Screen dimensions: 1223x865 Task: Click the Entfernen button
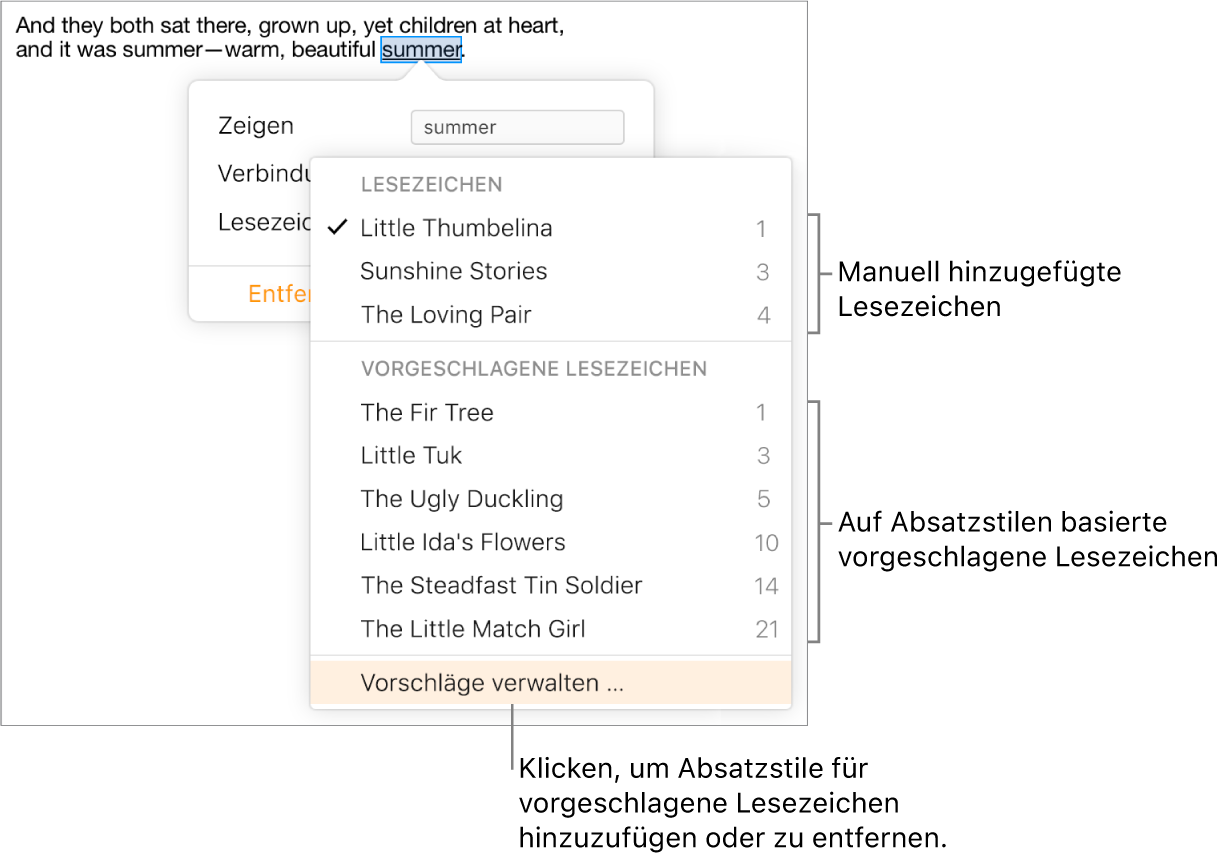pos(280,294)
